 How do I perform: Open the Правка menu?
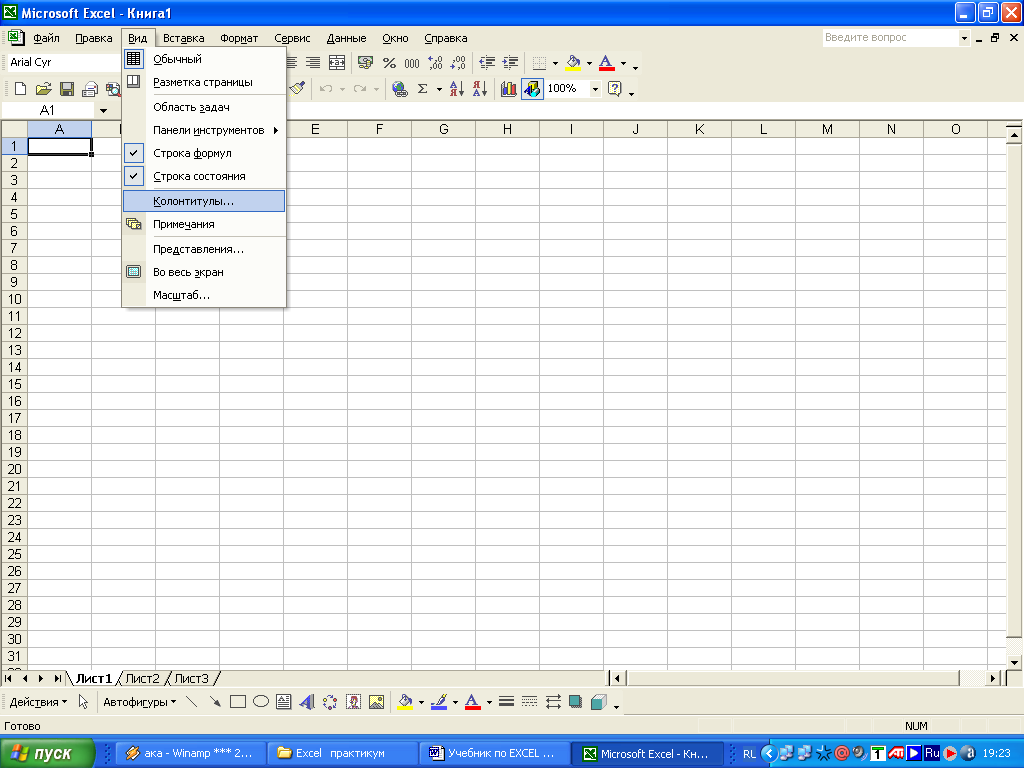(93, 39)
